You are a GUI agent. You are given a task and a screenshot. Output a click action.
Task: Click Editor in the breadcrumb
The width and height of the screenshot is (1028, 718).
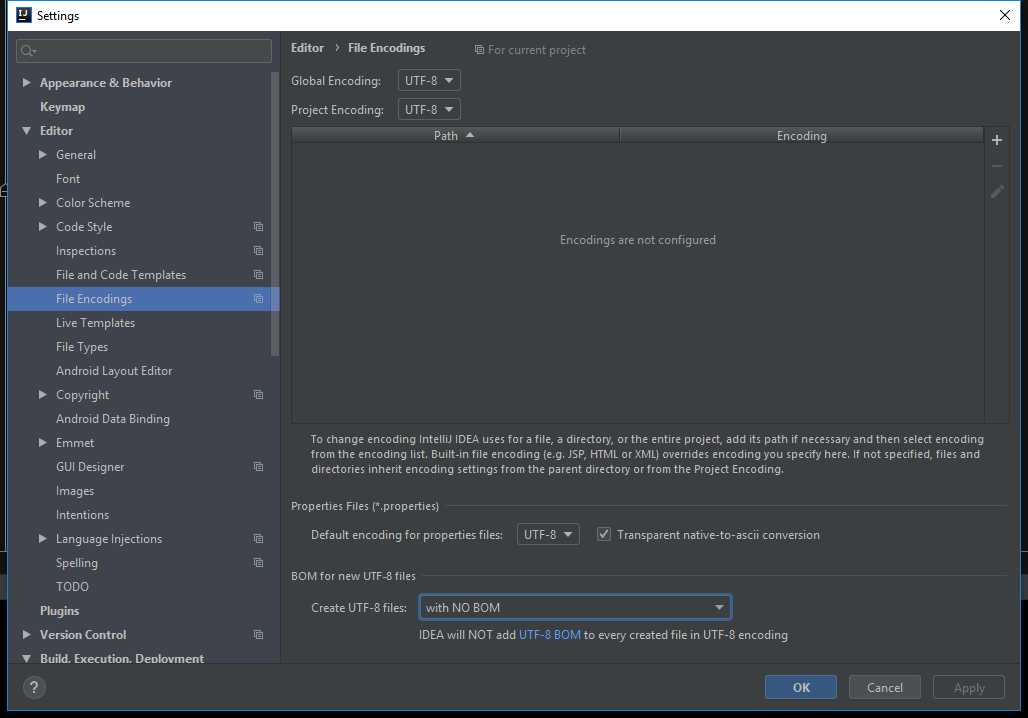coord(307,48)
